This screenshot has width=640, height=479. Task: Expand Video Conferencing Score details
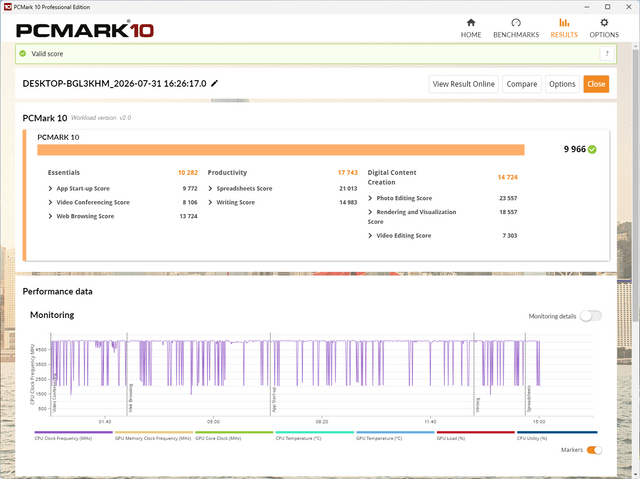coord(50,202)
